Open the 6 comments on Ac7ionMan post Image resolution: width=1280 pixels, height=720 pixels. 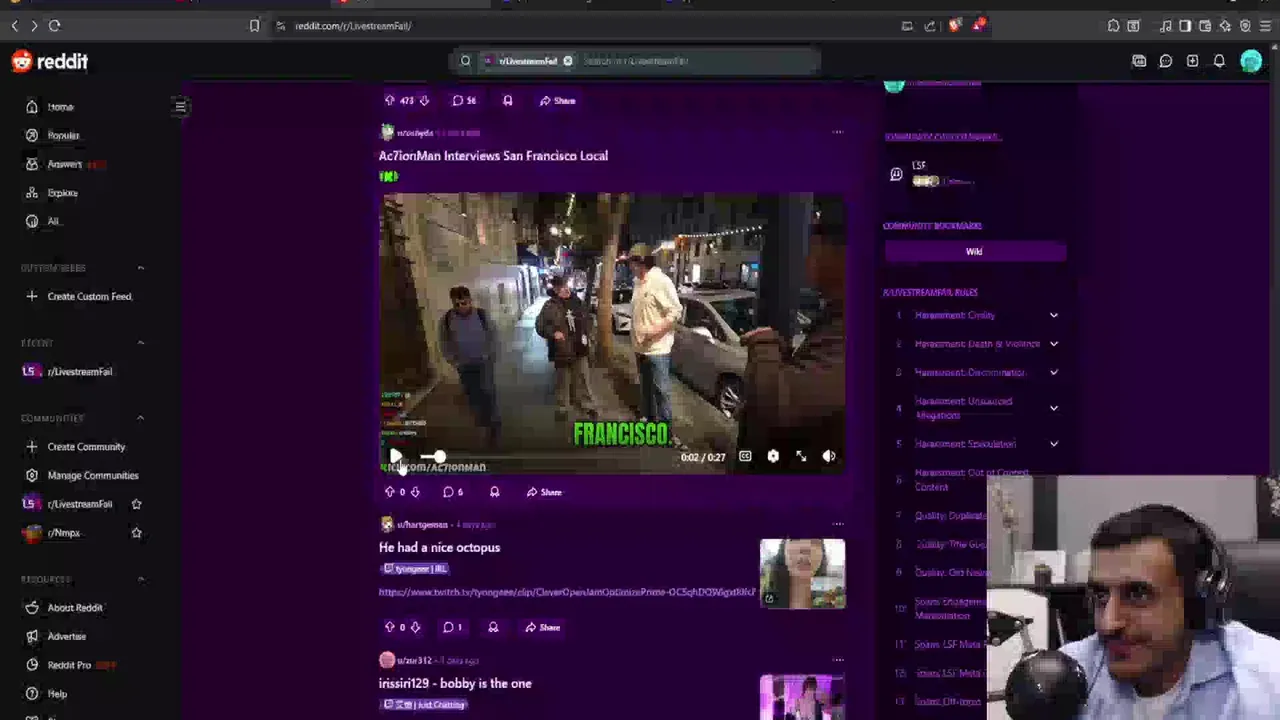point(453,492)
